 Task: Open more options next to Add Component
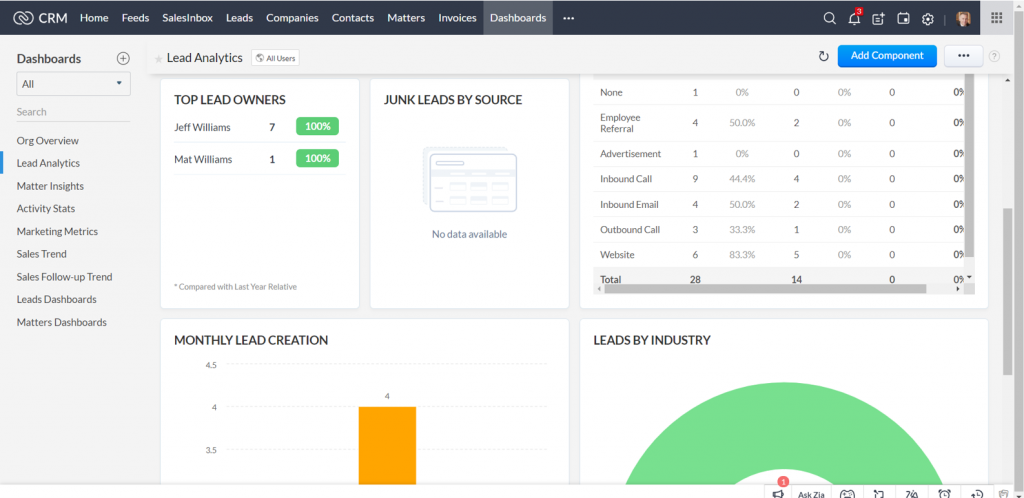[x=963, y=56]
